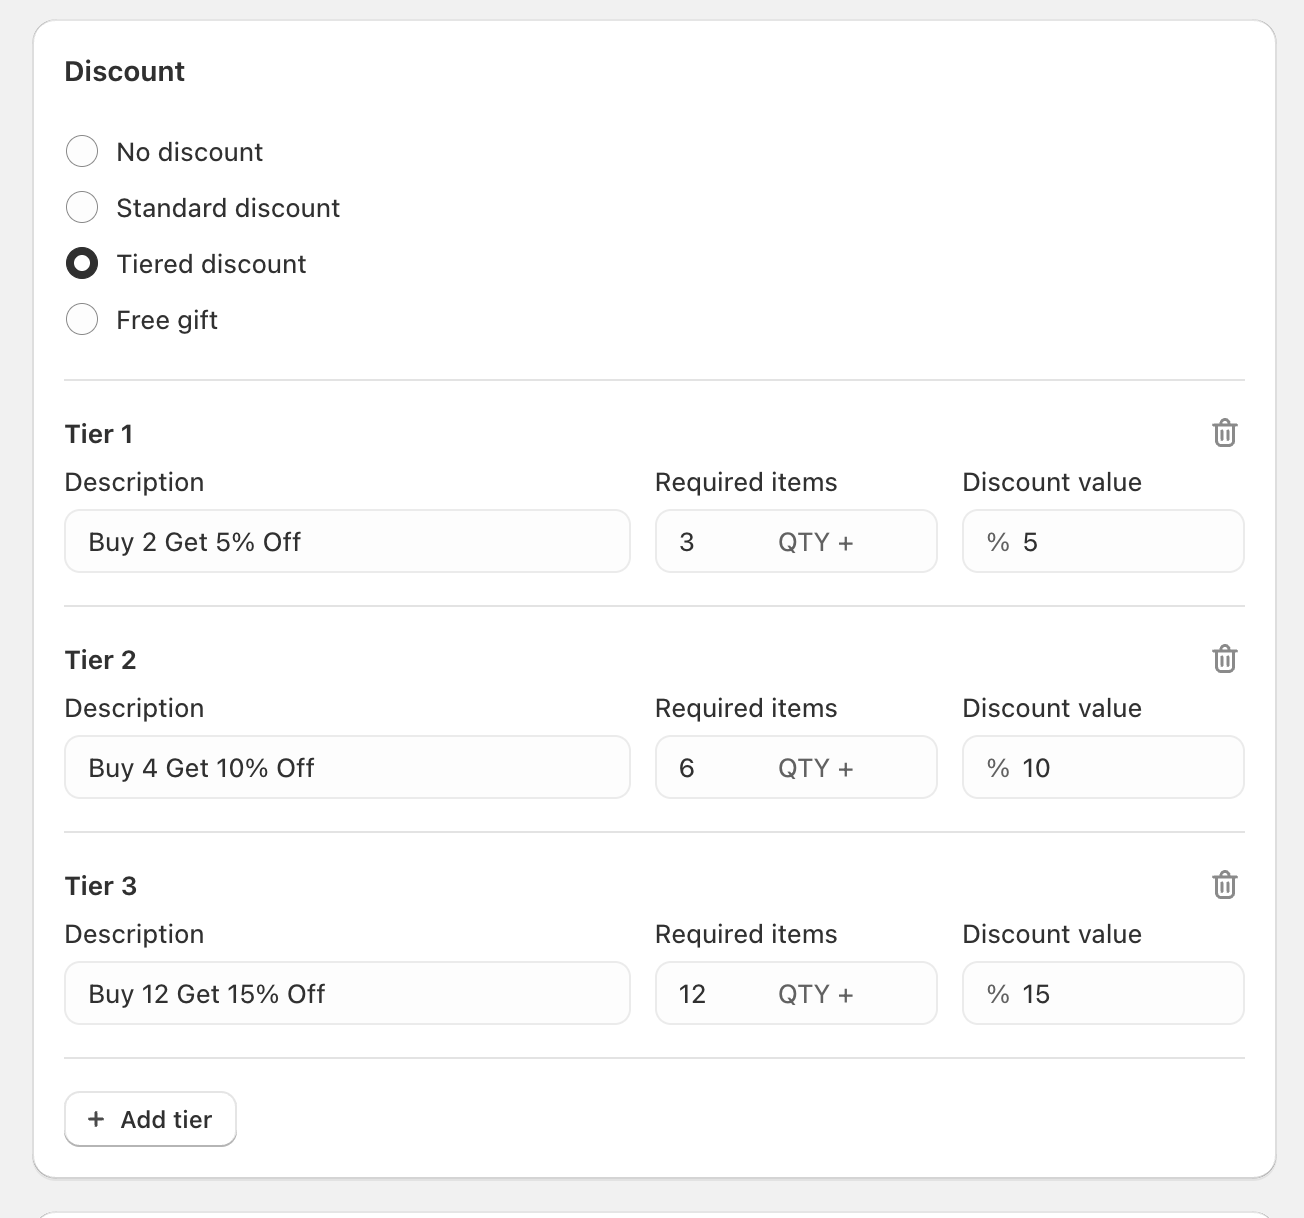
Task: Delete Tier 1 with trash icon
Action: coord(1224,433)
